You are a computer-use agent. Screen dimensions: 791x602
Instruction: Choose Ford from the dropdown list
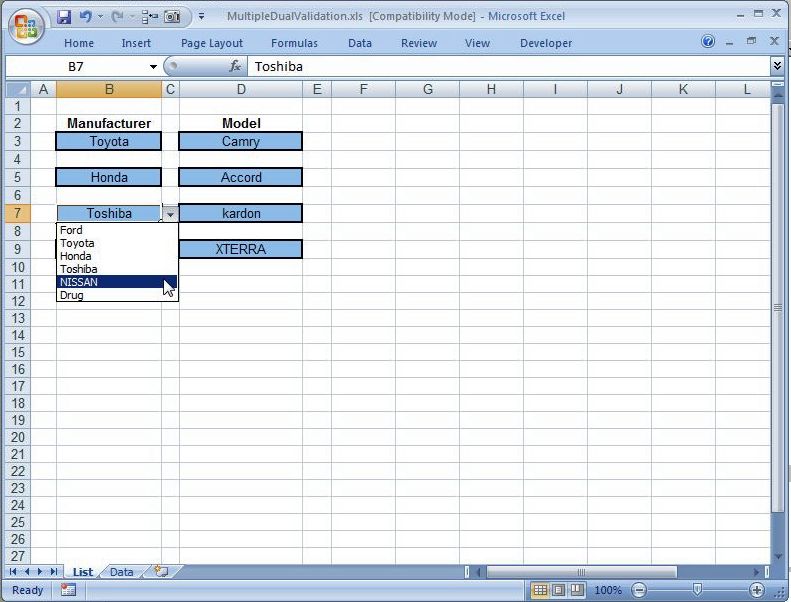pyautogui.click(x=117, y=230)
